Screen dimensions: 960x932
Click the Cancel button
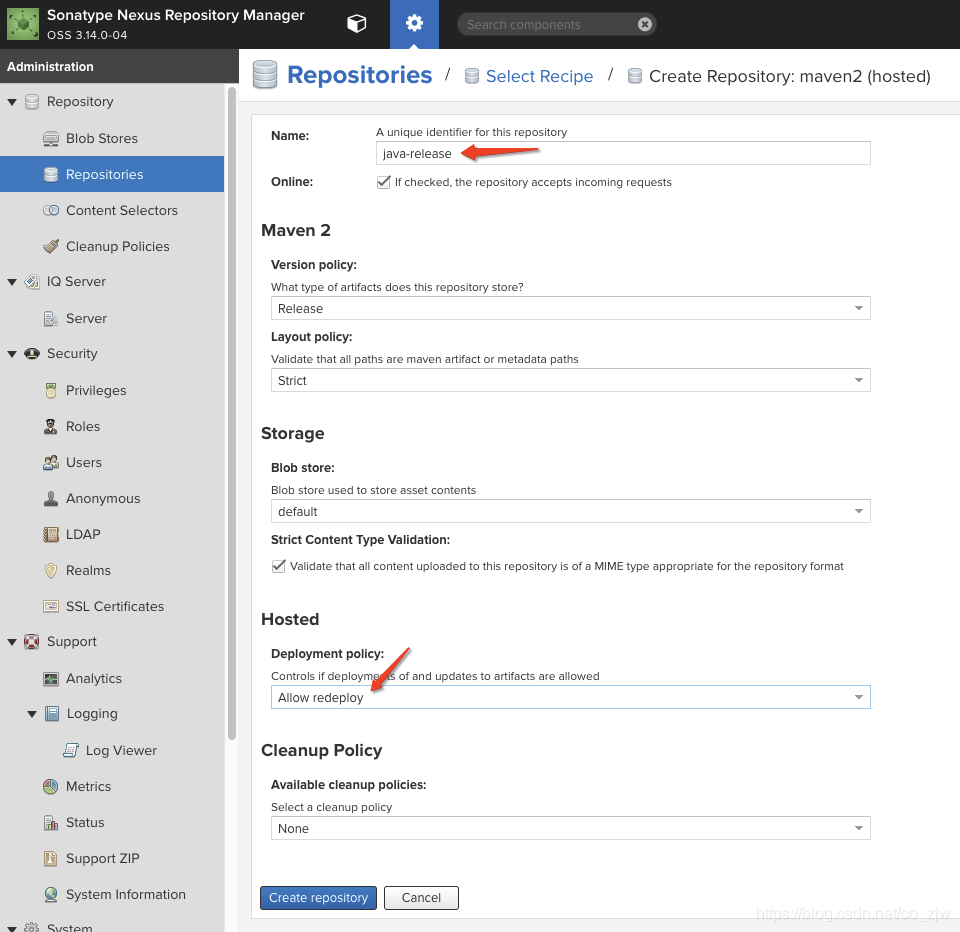click(421, 898)
